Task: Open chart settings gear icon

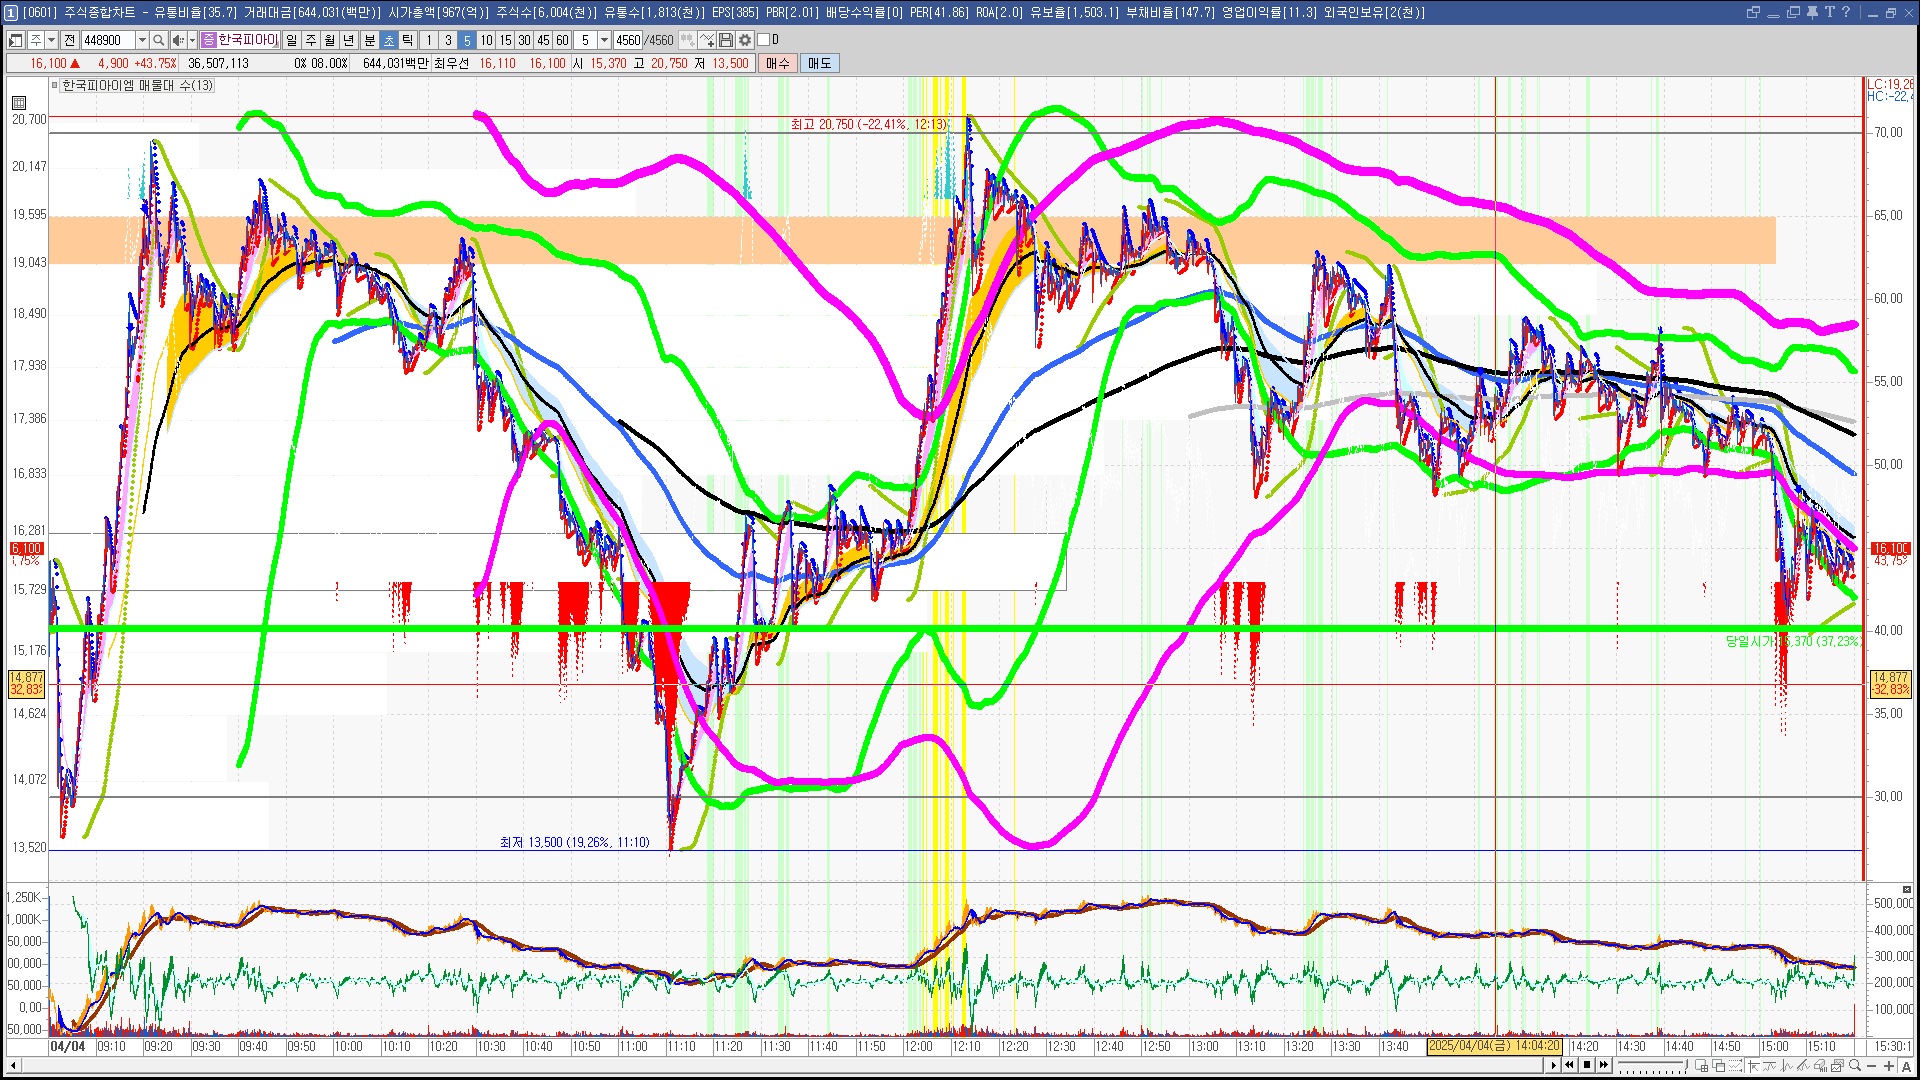Action: 745,40
